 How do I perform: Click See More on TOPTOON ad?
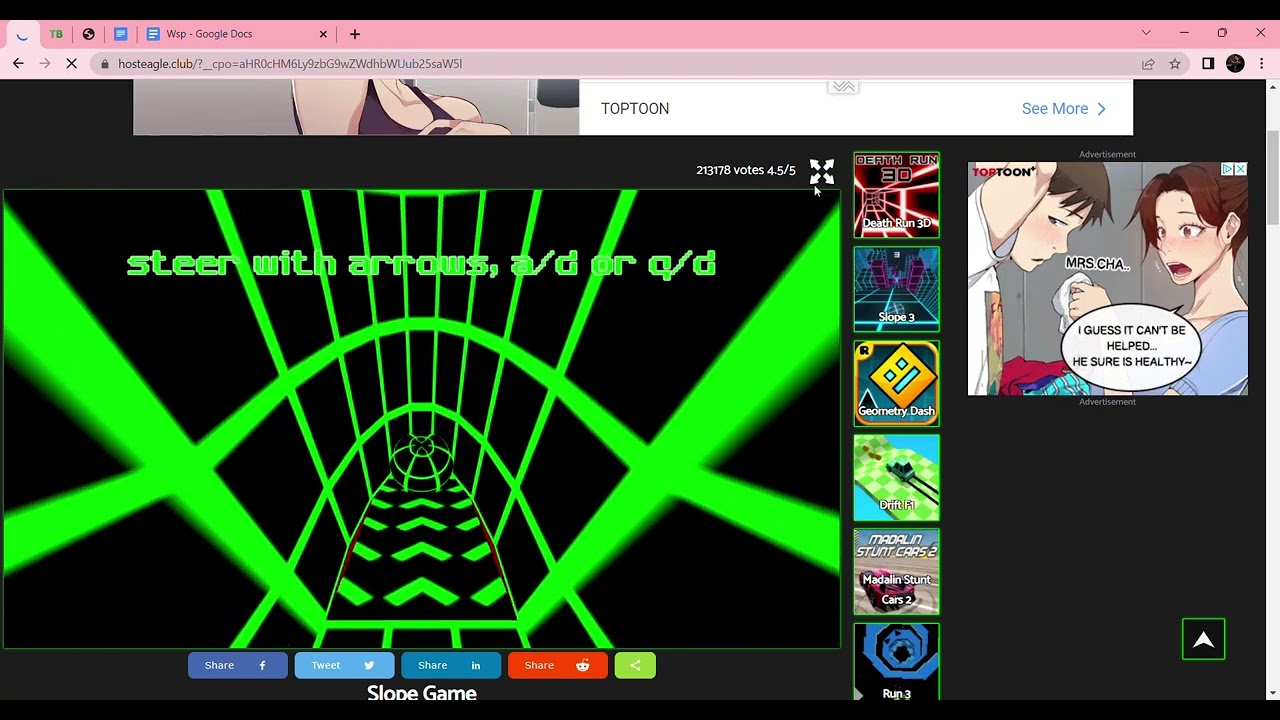coord(1064,108)
